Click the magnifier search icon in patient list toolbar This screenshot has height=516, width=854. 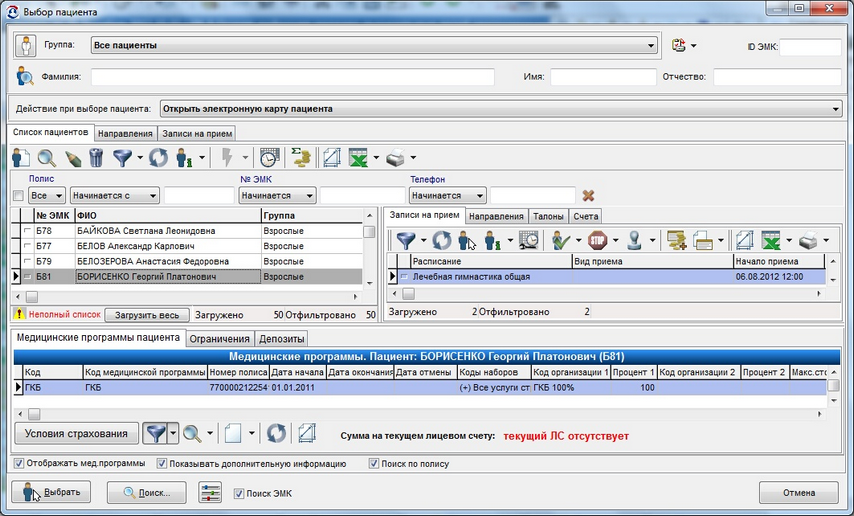pyautogui.click(x=46, y=158)
